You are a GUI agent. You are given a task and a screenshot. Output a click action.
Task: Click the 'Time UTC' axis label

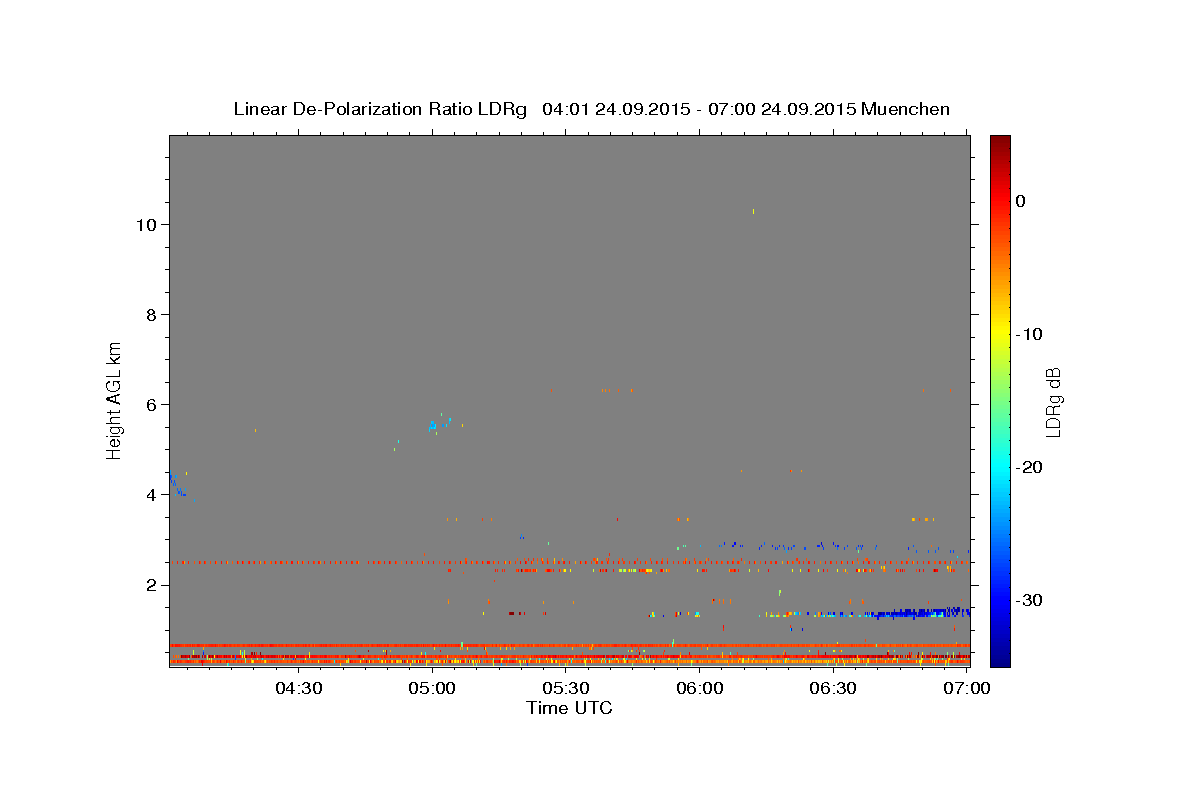pyautogui.click(x=569, y=708)
